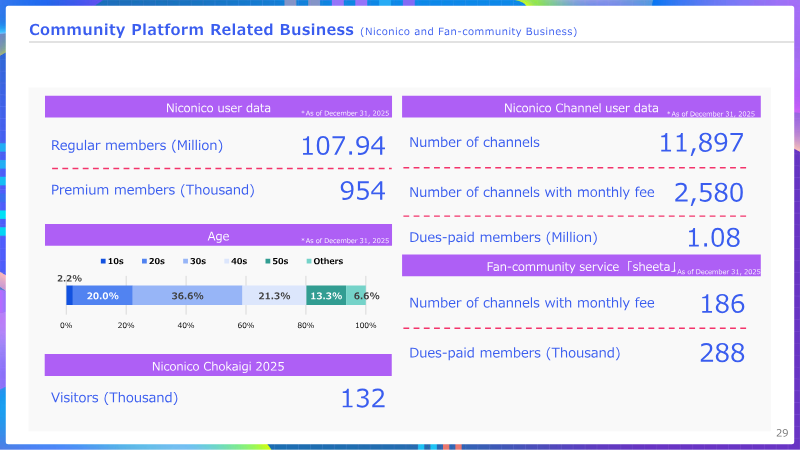Click the 'Niconico Channel user data' header
The width and height of the screenshot is (800, 450).
point(581,107)
